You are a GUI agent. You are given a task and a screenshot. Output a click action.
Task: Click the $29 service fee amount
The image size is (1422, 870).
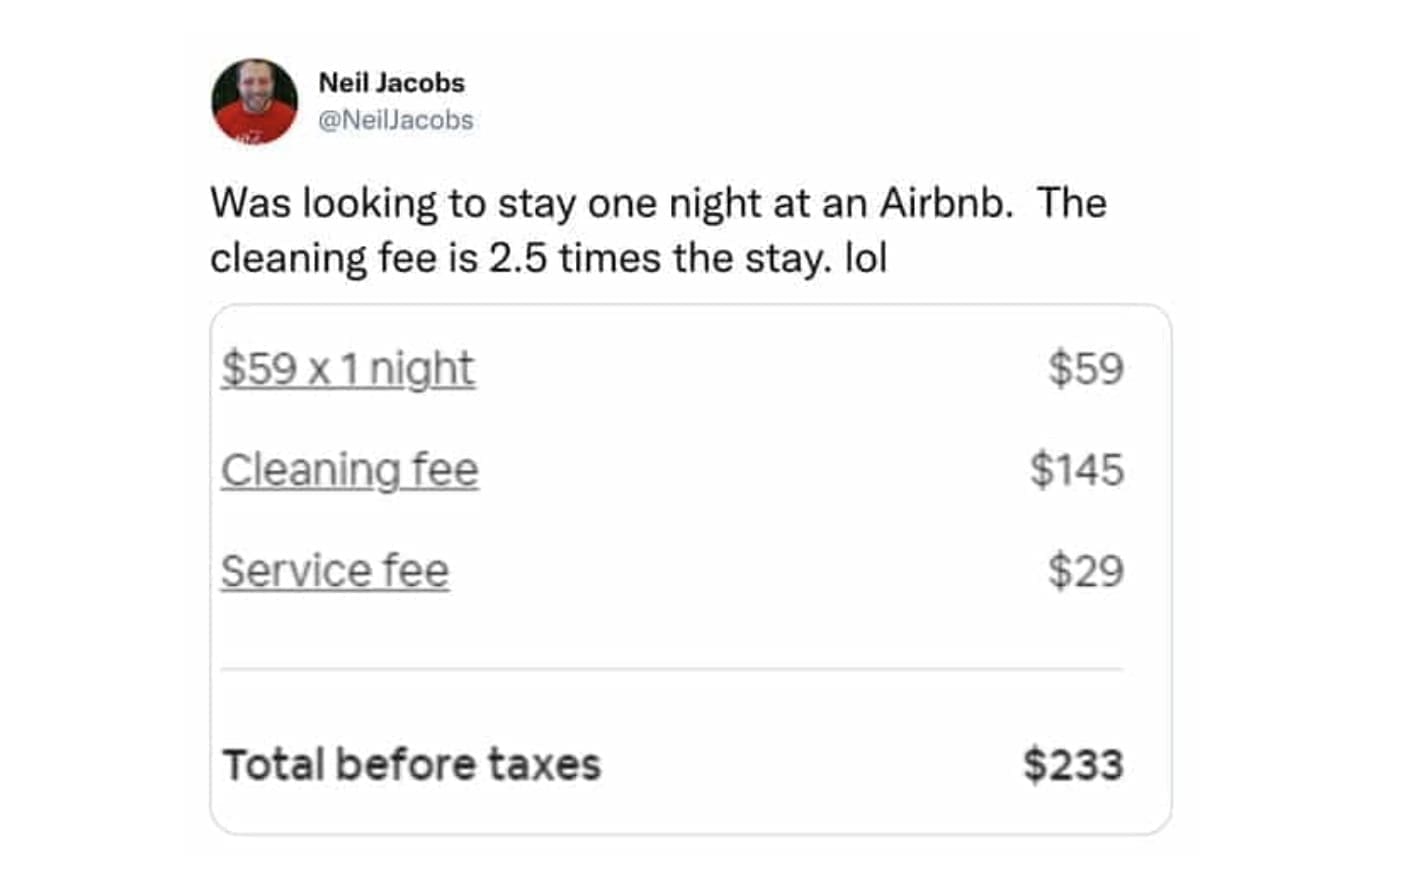pos(1085,571)
